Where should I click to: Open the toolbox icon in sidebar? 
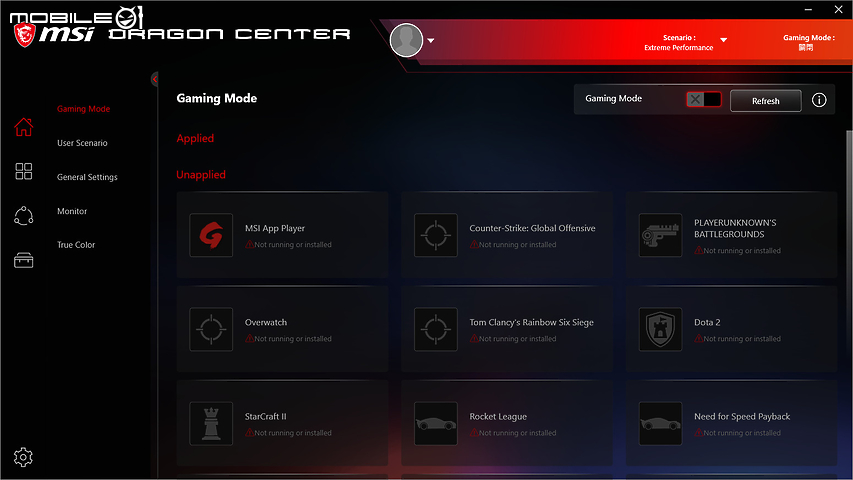23,261
